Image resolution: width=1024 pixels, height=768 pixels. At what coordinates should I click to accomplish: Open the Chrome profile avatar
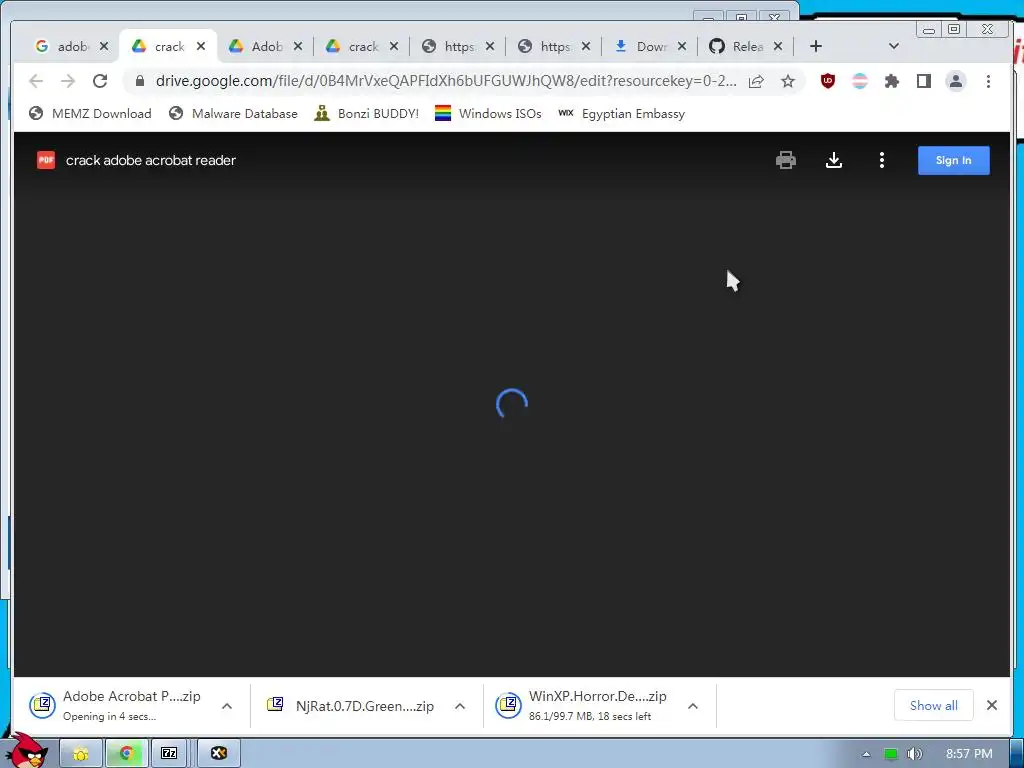[955, 81]
